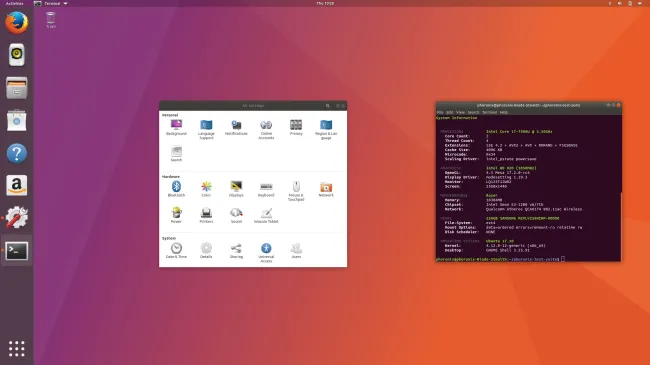Image resolution: width=650 pixels, height=365 pixels.
Task: Open File menu in Terminal window
Action: [x=440, y=112]
